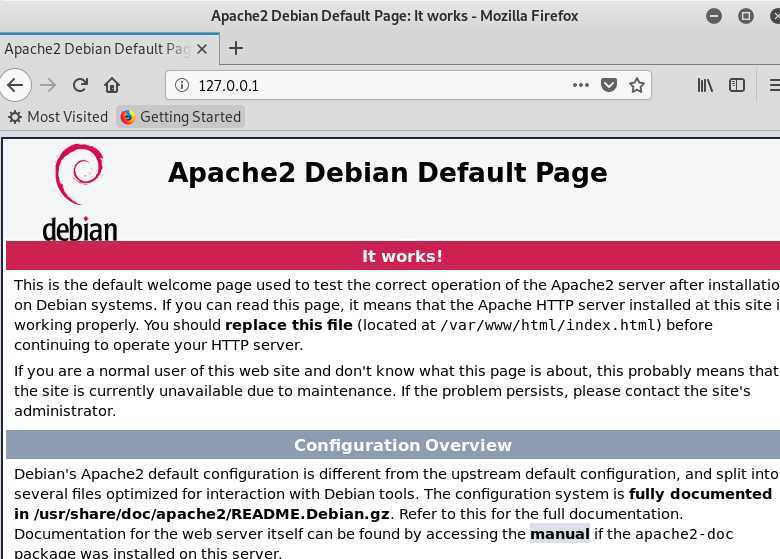Screen dimensions: 780x559
Task: Click the word 'debian' under the logo
Action: pyautogui.click(x=80, y=229)
